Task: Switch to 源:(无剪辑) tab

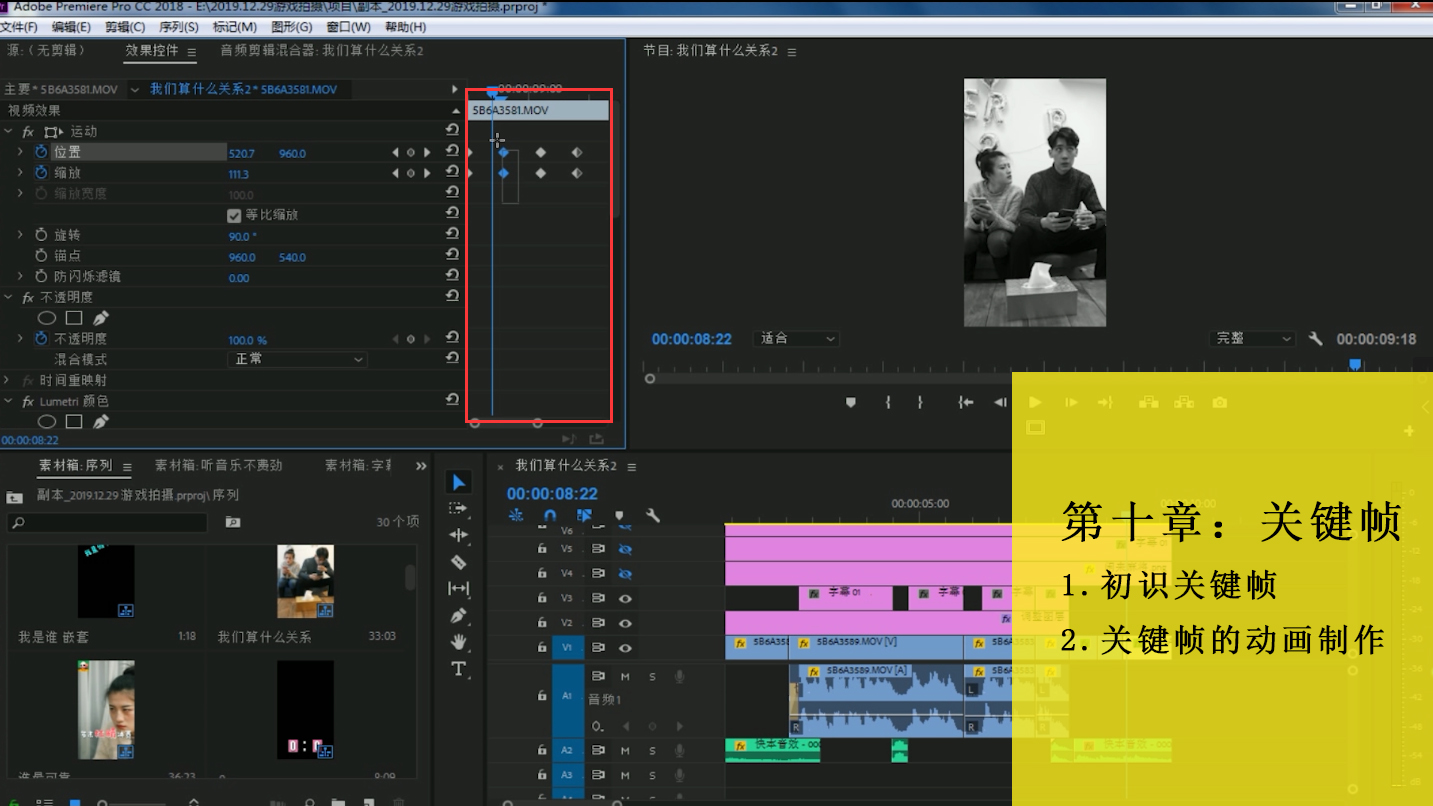Action: click(46, 50)
